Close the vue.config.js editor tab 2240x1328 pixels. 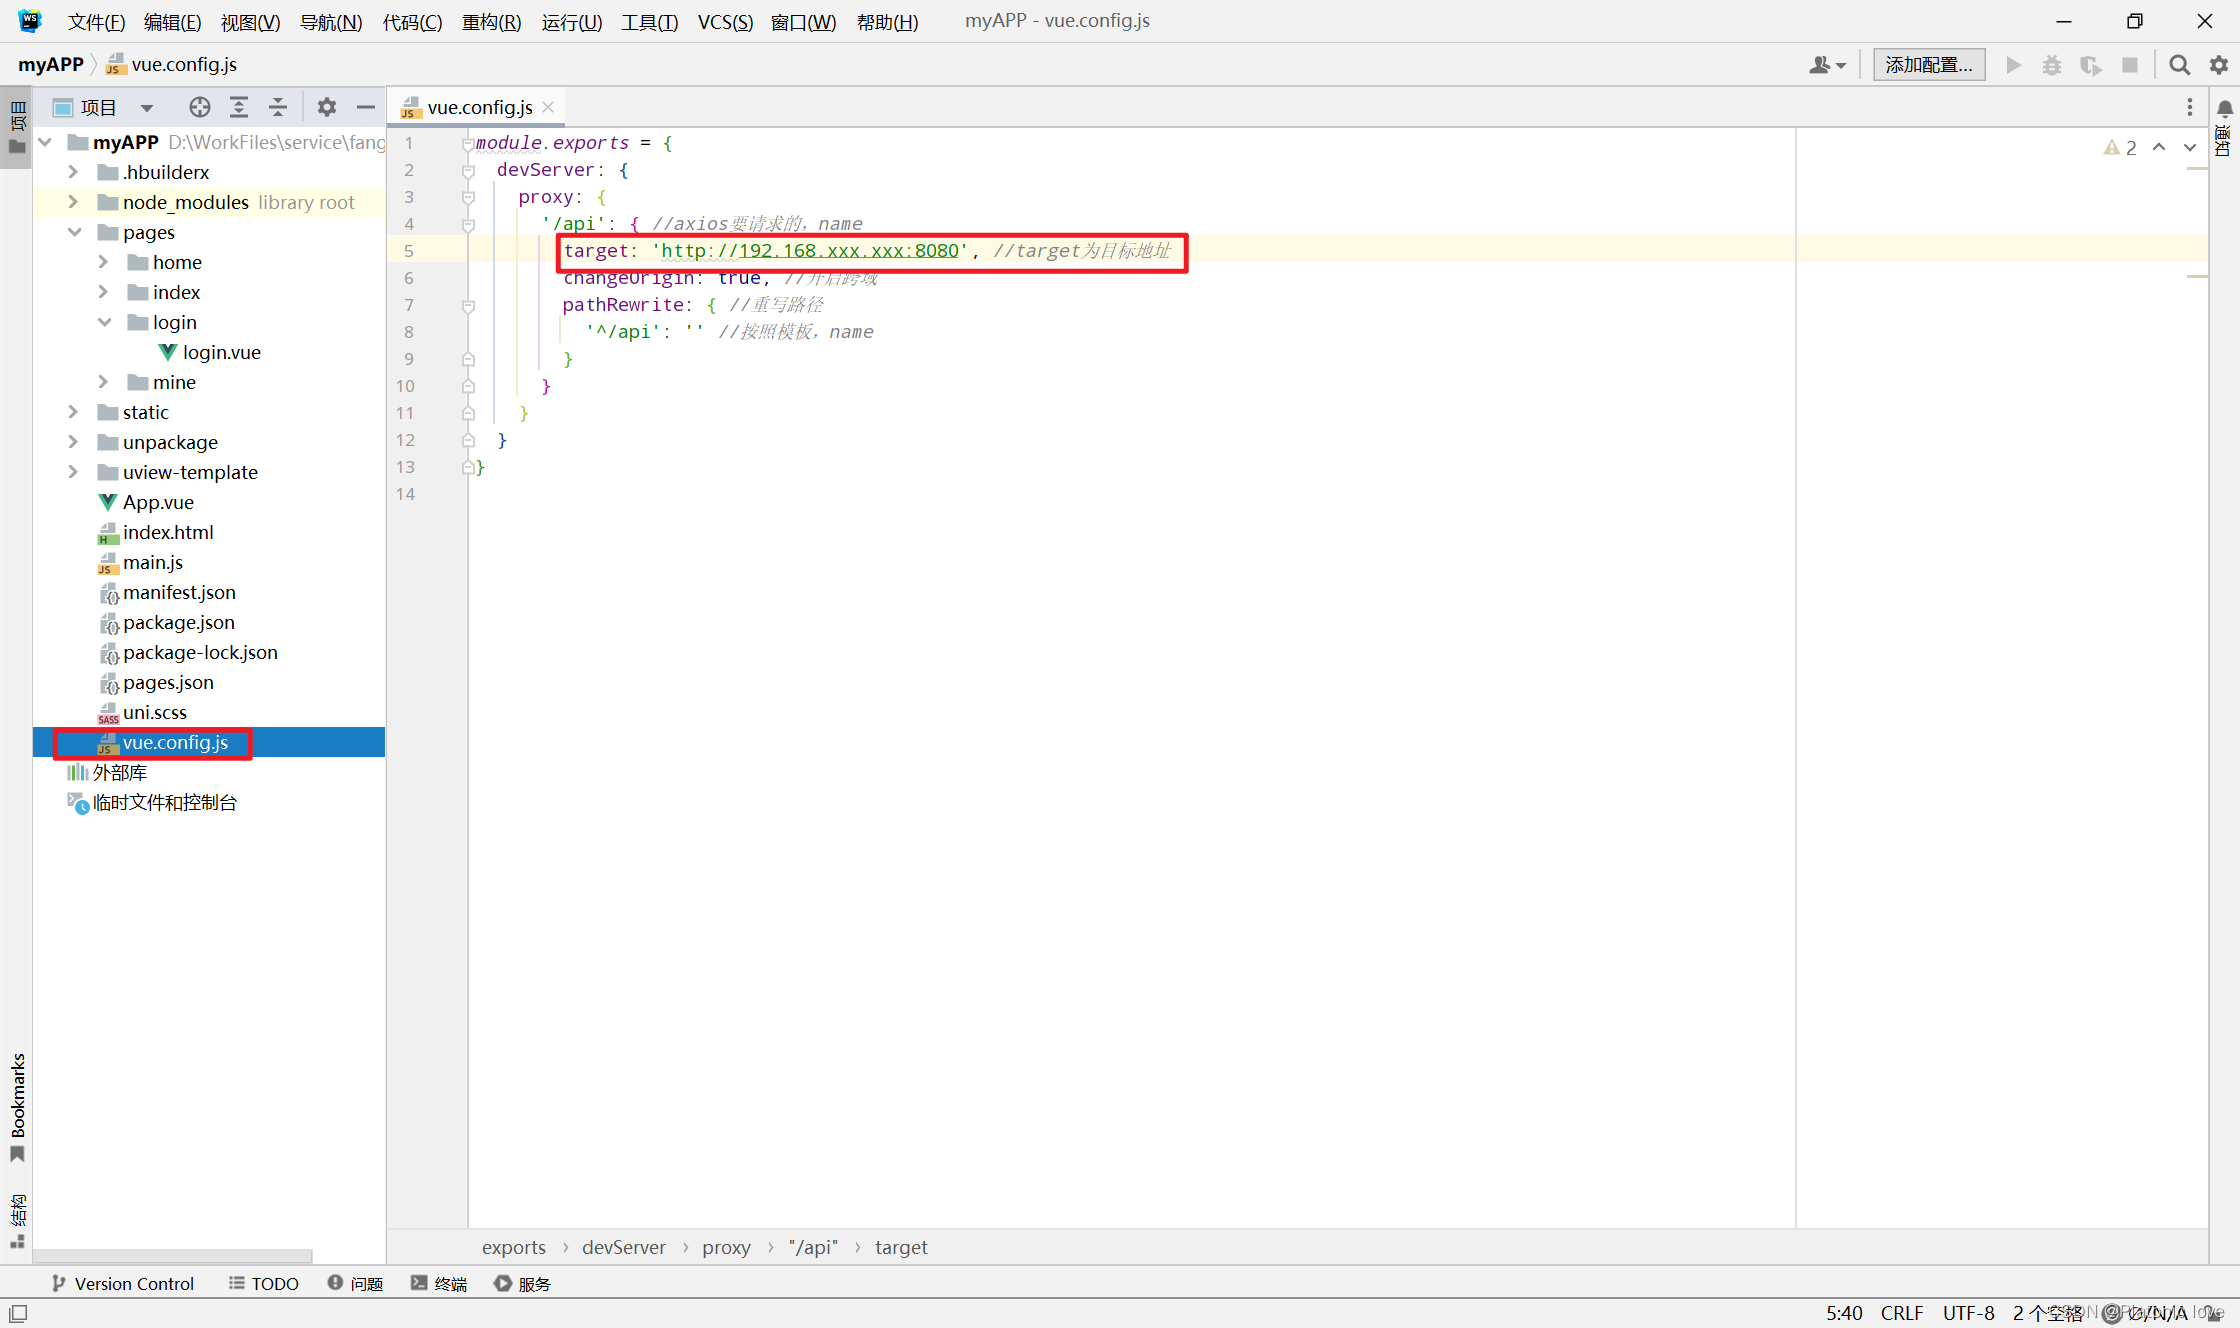click(x=548, y=107)
